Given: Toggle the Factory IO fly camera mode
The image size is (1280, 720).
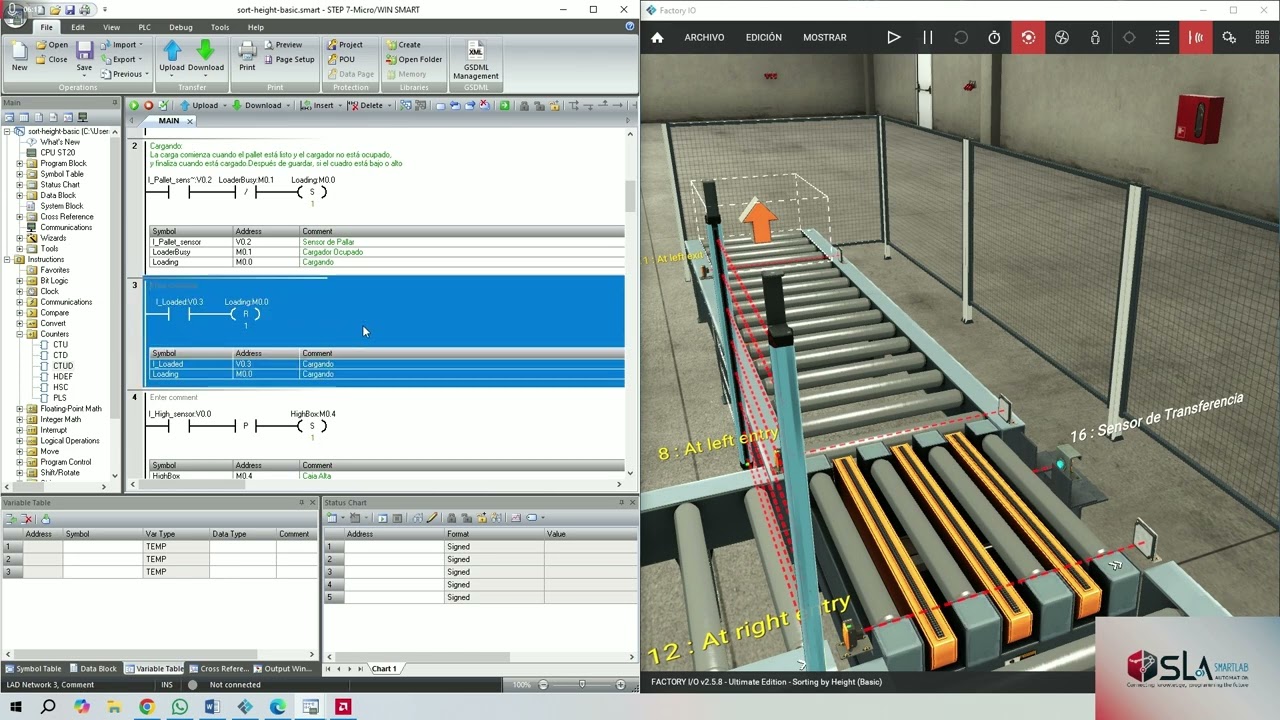Looking at the screenshot, I should [1062, 38].
